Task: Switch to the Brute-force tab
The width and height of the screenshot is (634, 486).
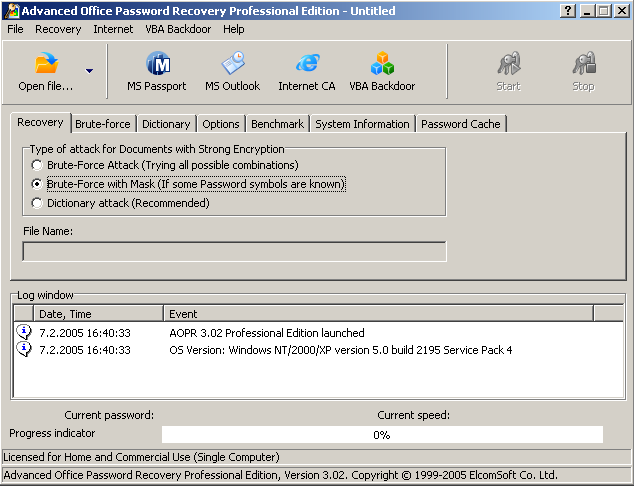Action: (103, 124)
